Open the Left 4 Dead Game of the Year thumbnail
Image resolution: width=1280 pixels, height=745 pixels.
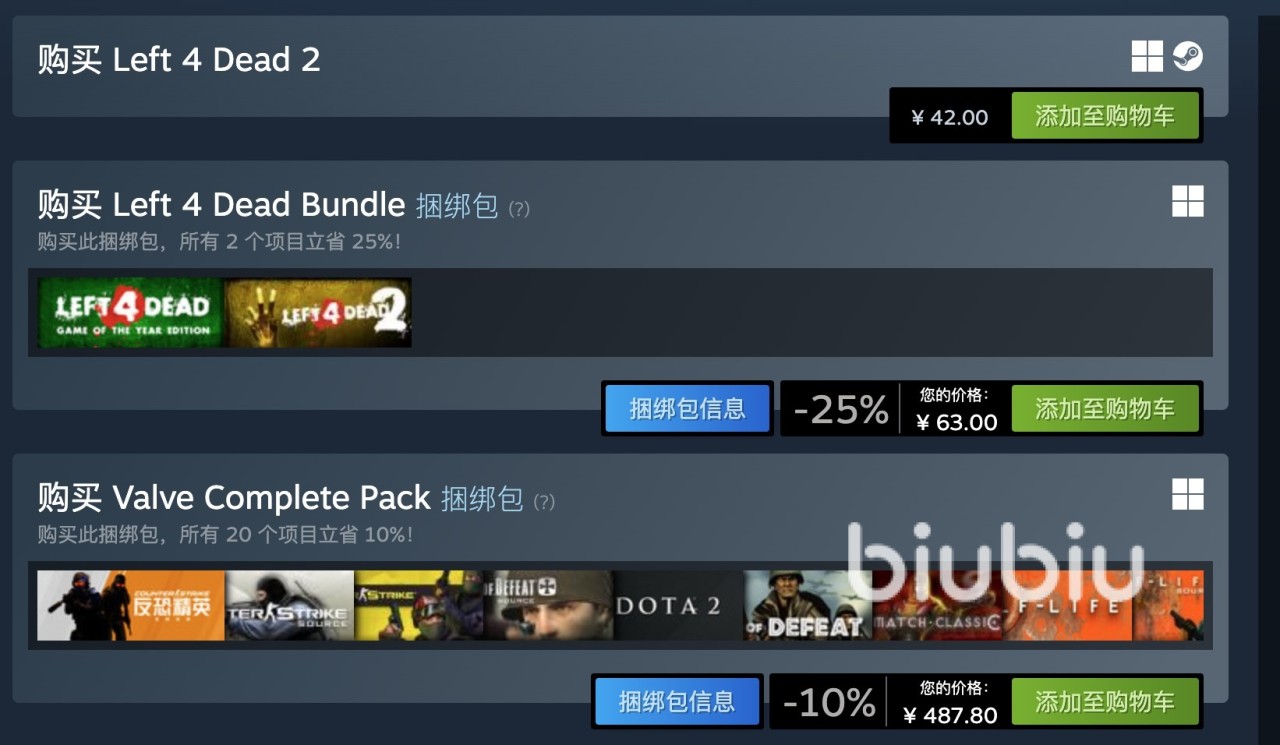(131, 312)
